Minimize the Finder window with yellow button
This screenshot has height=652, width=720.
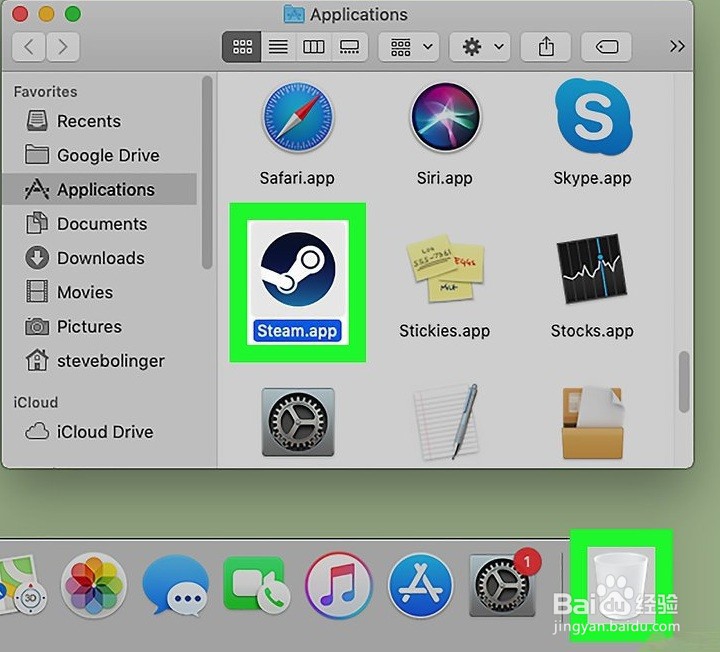[46, 14]
